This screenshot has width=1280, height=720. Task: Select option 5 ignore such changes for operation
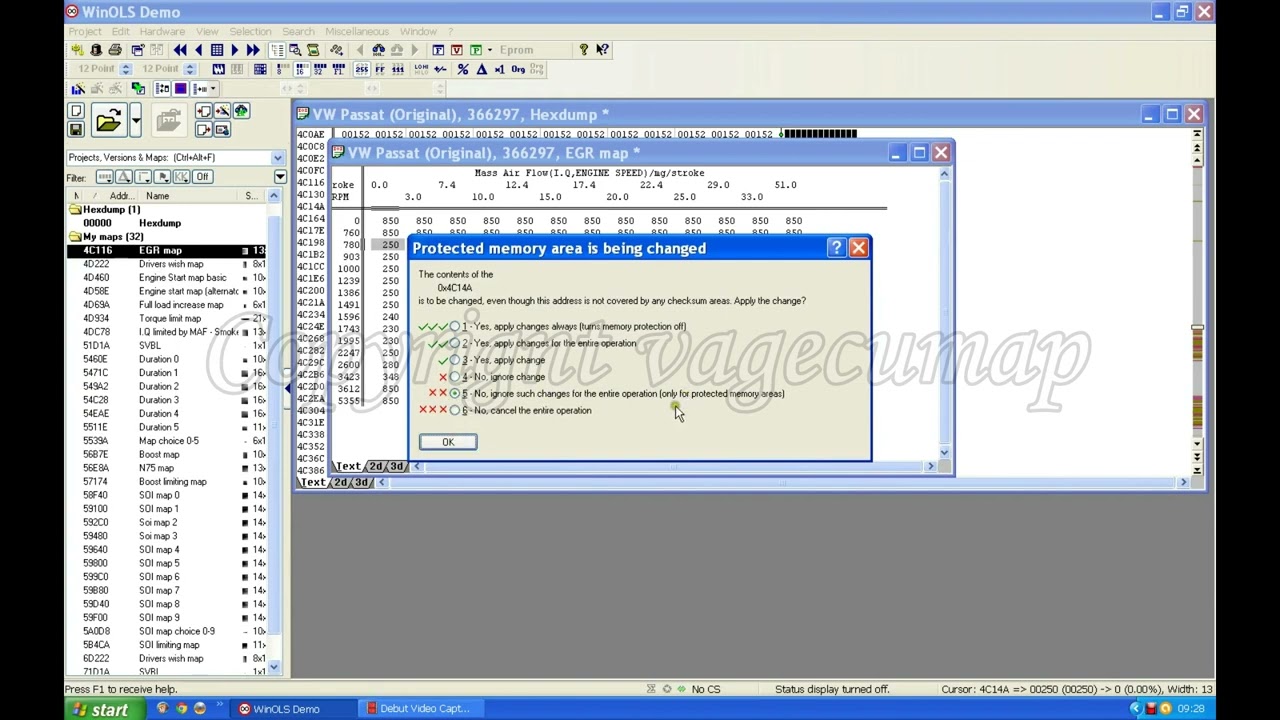455,394
